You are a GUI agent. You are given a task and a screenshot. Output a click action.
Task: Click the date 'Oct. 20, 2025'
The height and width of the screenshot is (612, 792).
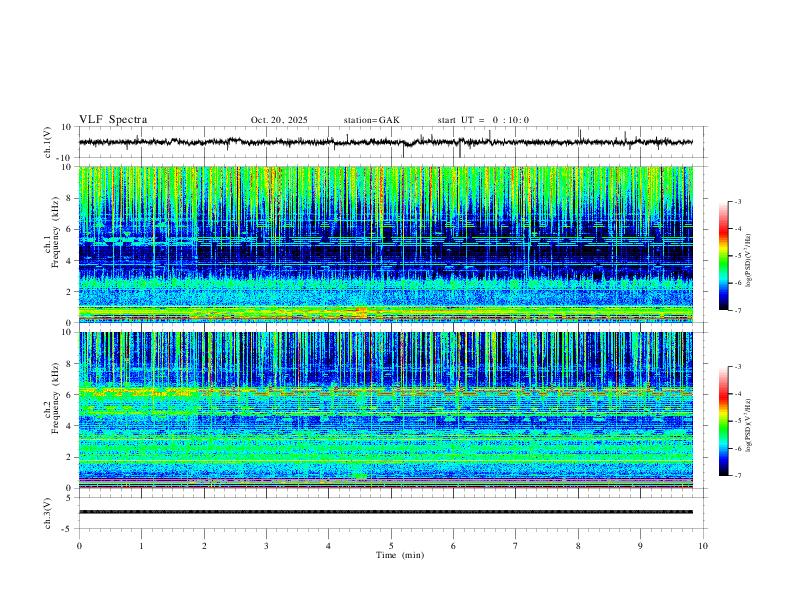pyautogui.click(x=279, y=120)
